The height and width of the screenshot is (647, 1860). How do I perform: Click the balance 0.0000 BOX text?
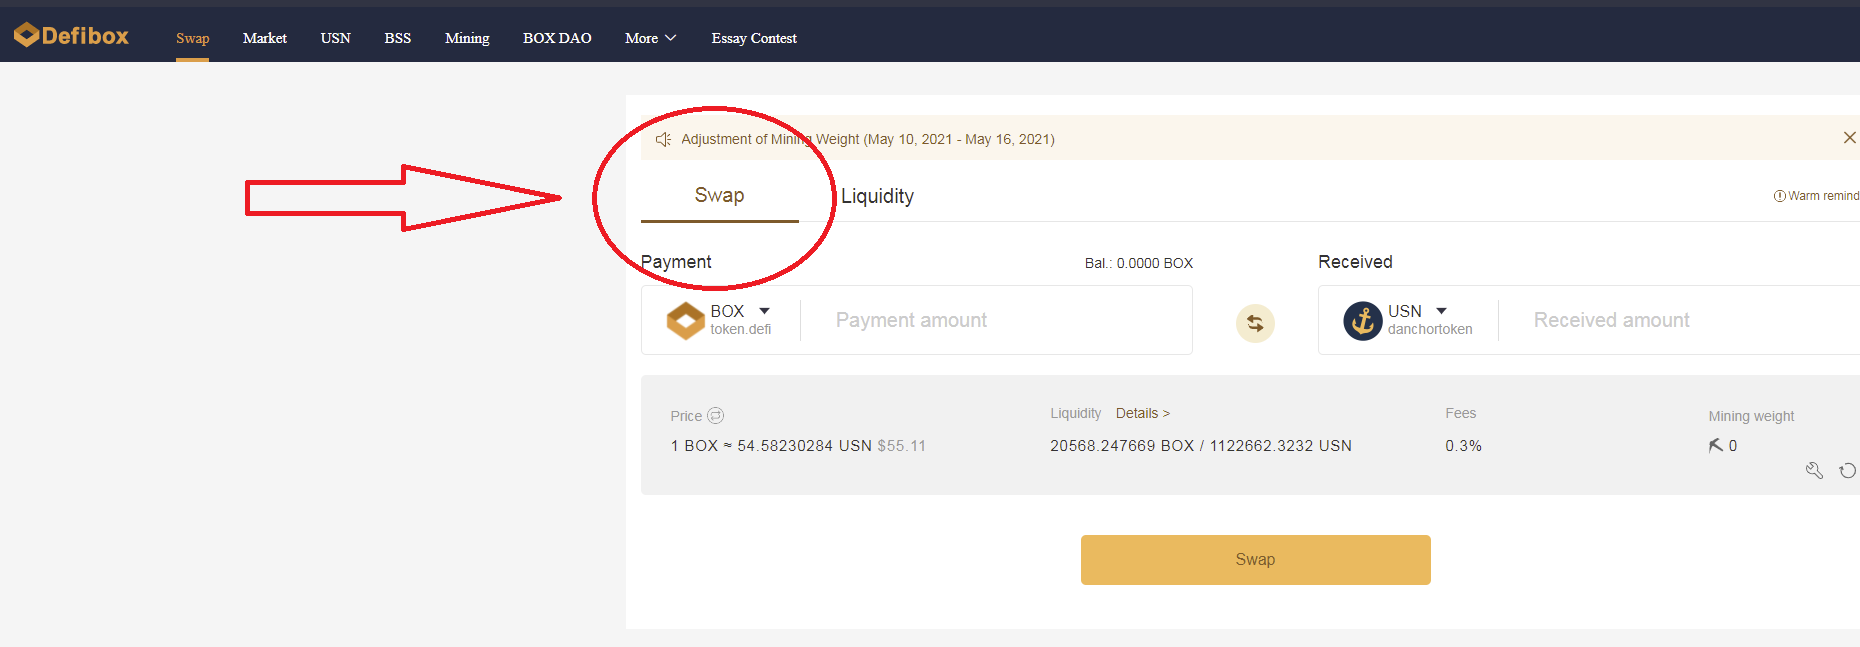tap(1139, 263)
